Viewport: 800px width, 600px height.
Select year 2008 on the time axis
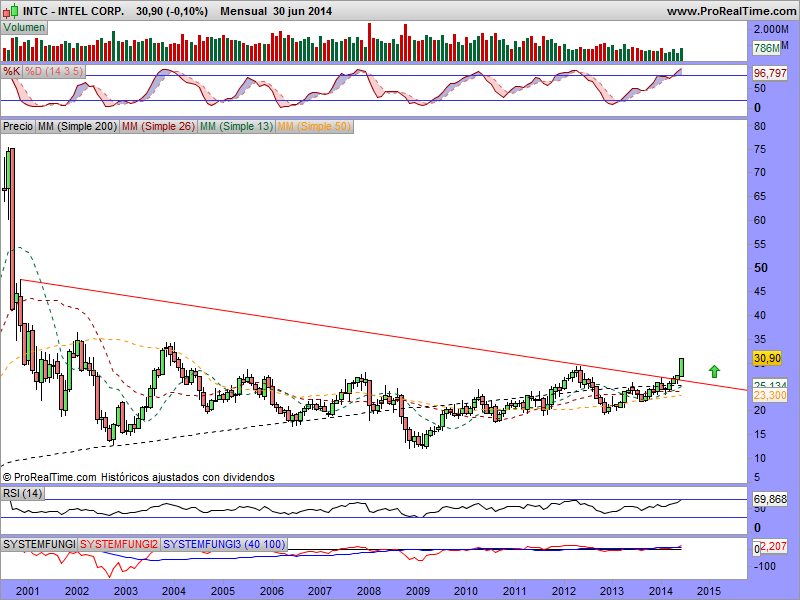368,591
